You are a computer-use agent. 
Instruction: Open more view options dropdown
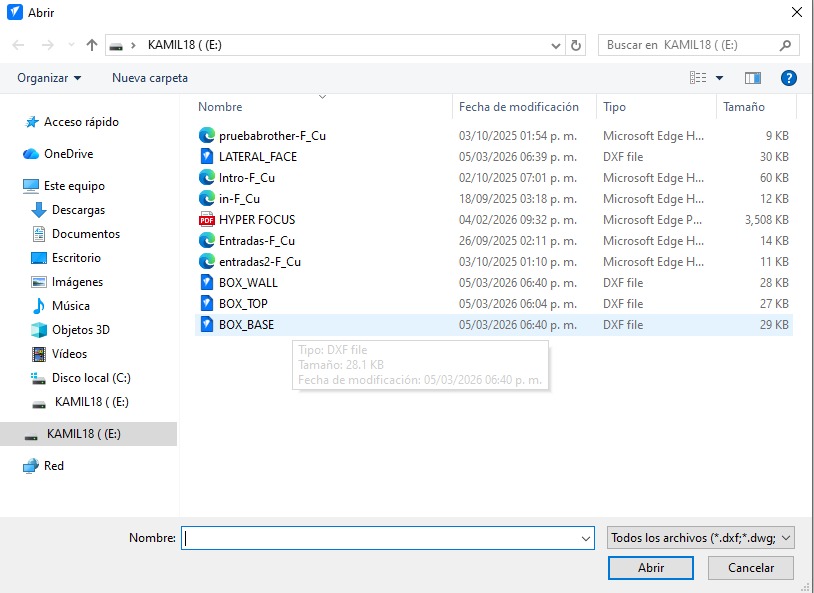720,78
